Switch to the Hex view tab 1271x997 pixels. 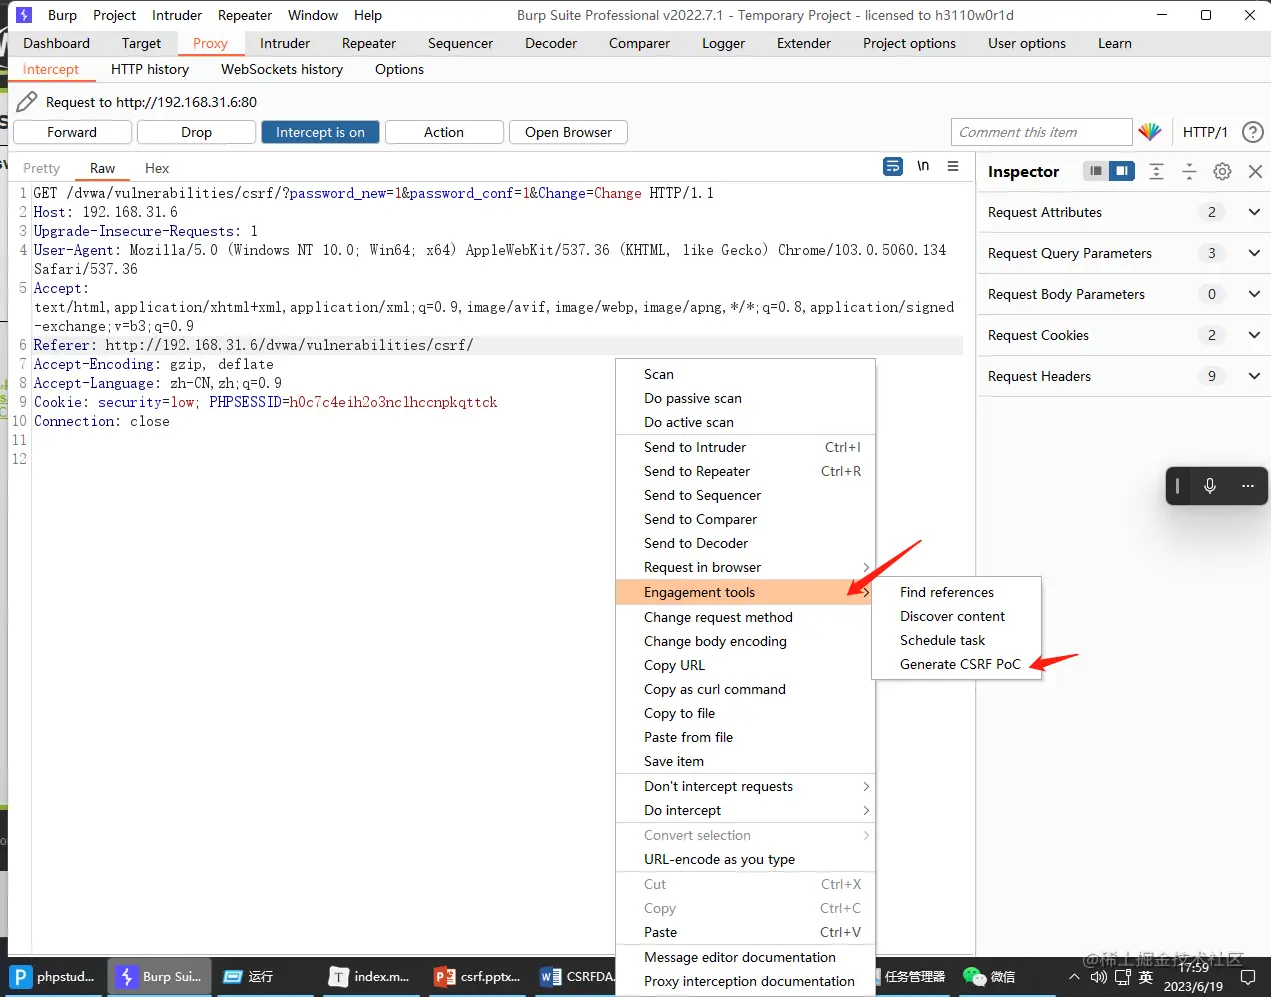(157, 168)
